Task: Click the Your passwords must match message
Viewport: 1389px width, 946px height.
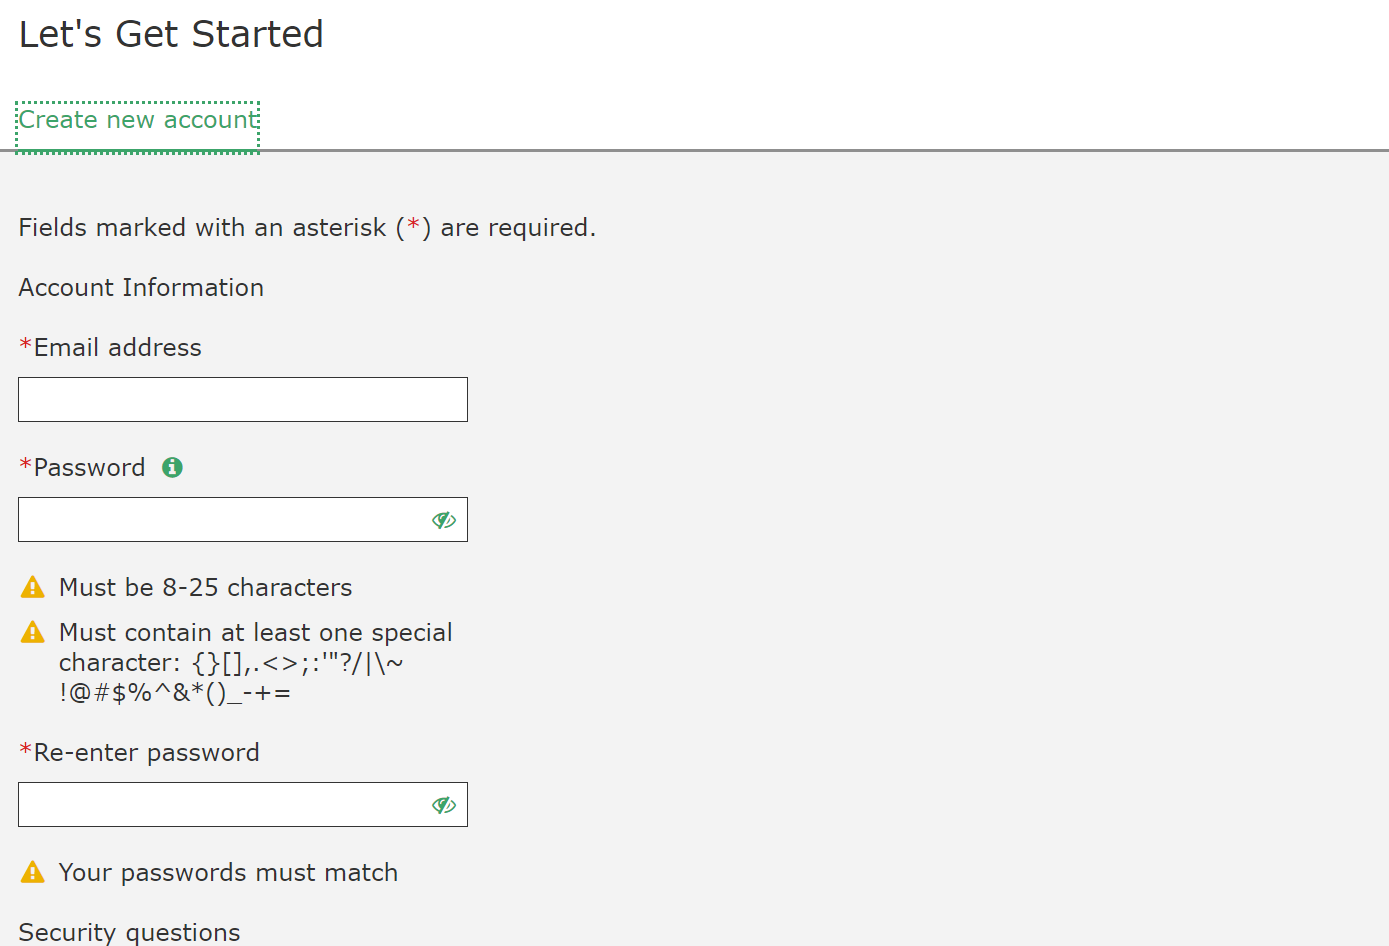Action: coord(228,873)
